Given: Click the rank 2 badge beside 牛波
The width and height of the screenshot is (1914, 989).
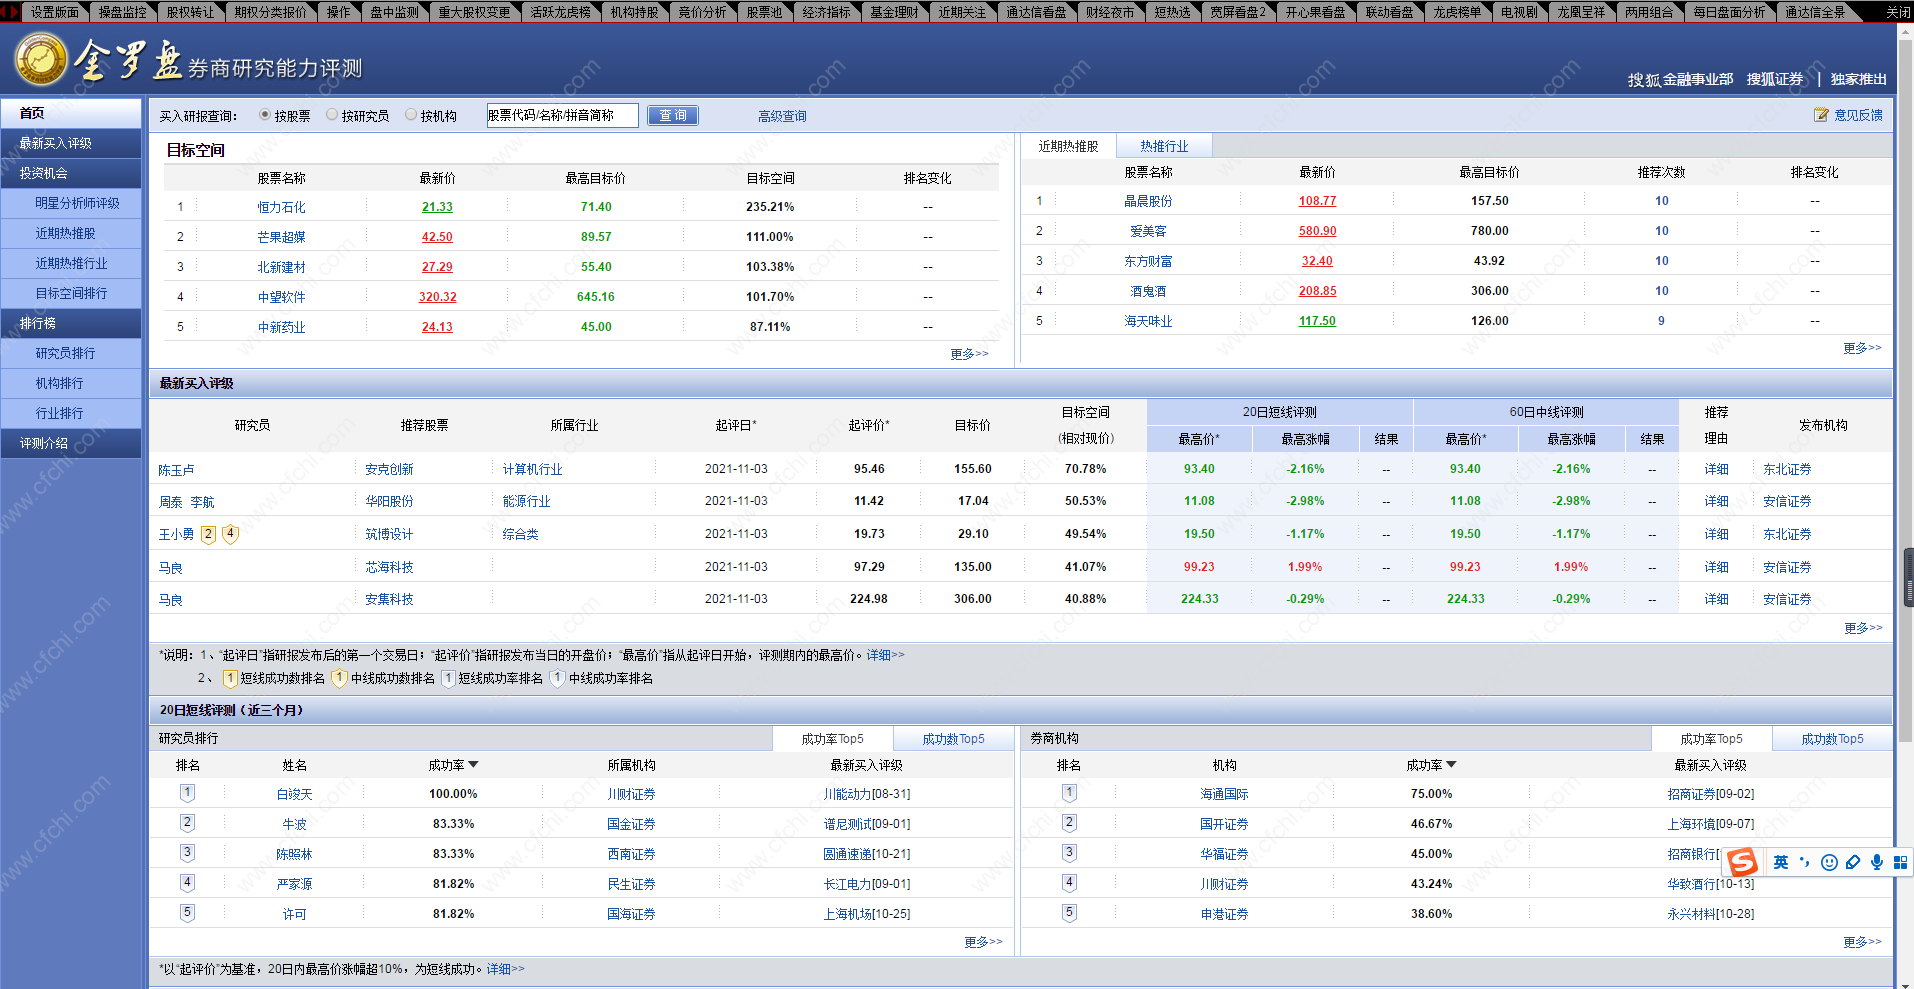Looking at the screenshot, I should 187,823.
